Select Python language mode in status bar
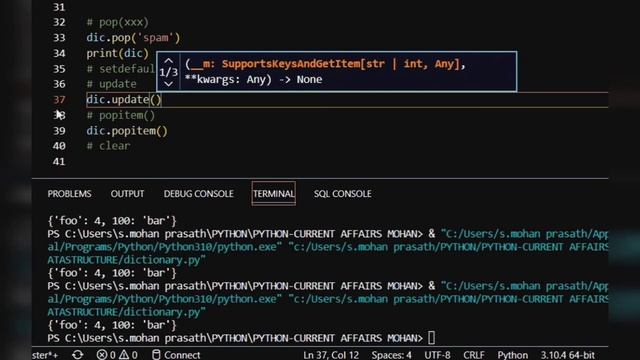Image resolution: width=640 pixels, height=360 pixels. (x=512, y=355)
